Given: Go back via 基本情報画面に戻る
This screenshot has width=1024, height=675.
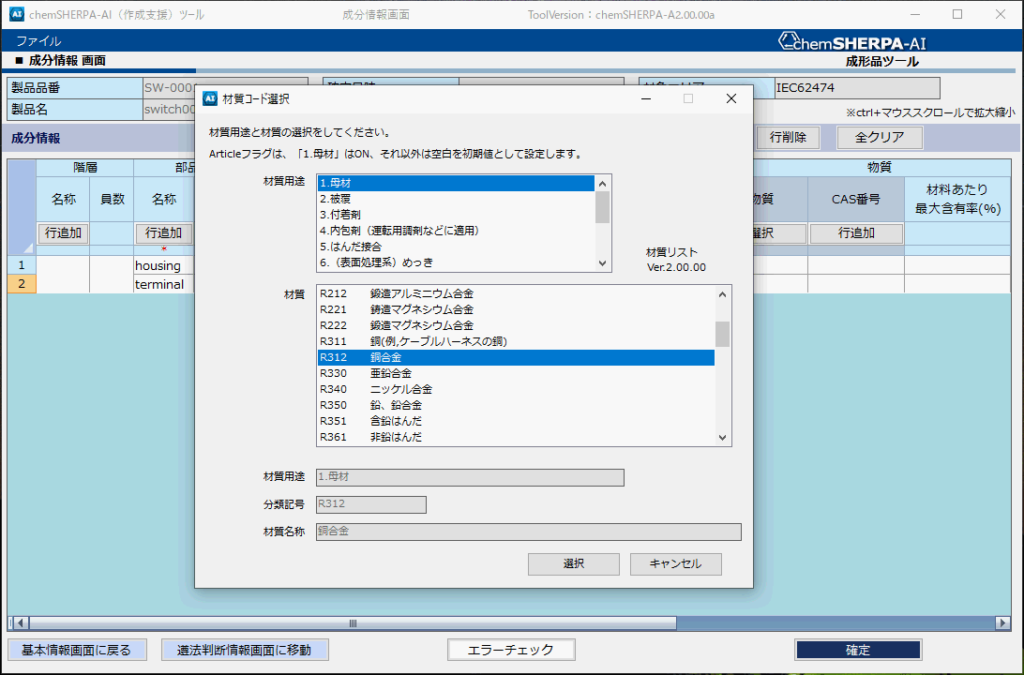Looking at the screenshot, I should pyautogui.click(x=76, y=650).
